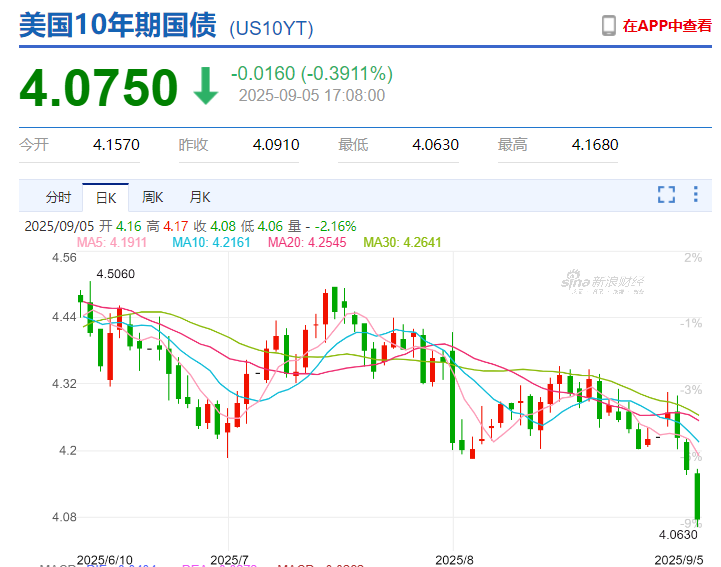
Task: Click the change value -0.0160 (-0.3911%)
Action: click(312, 74)
